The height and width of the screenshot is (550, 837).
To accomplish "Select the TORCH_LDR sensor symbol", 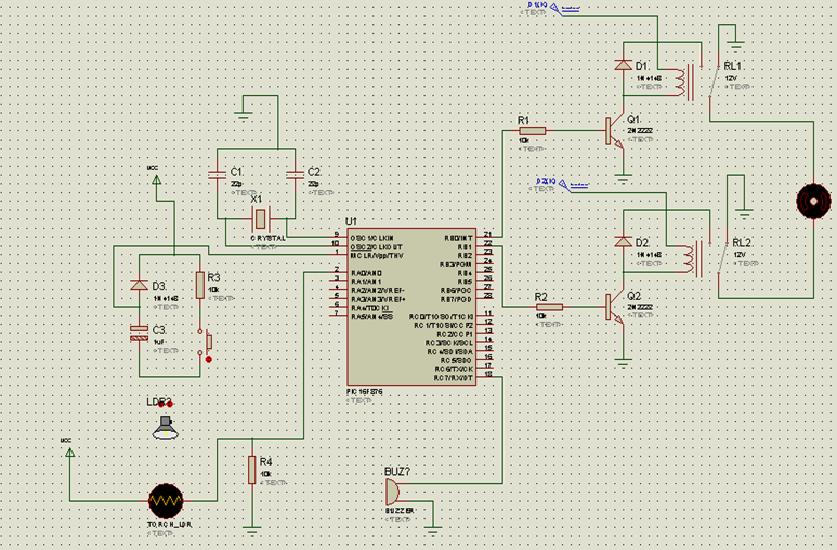I will [x=165, y=501].
